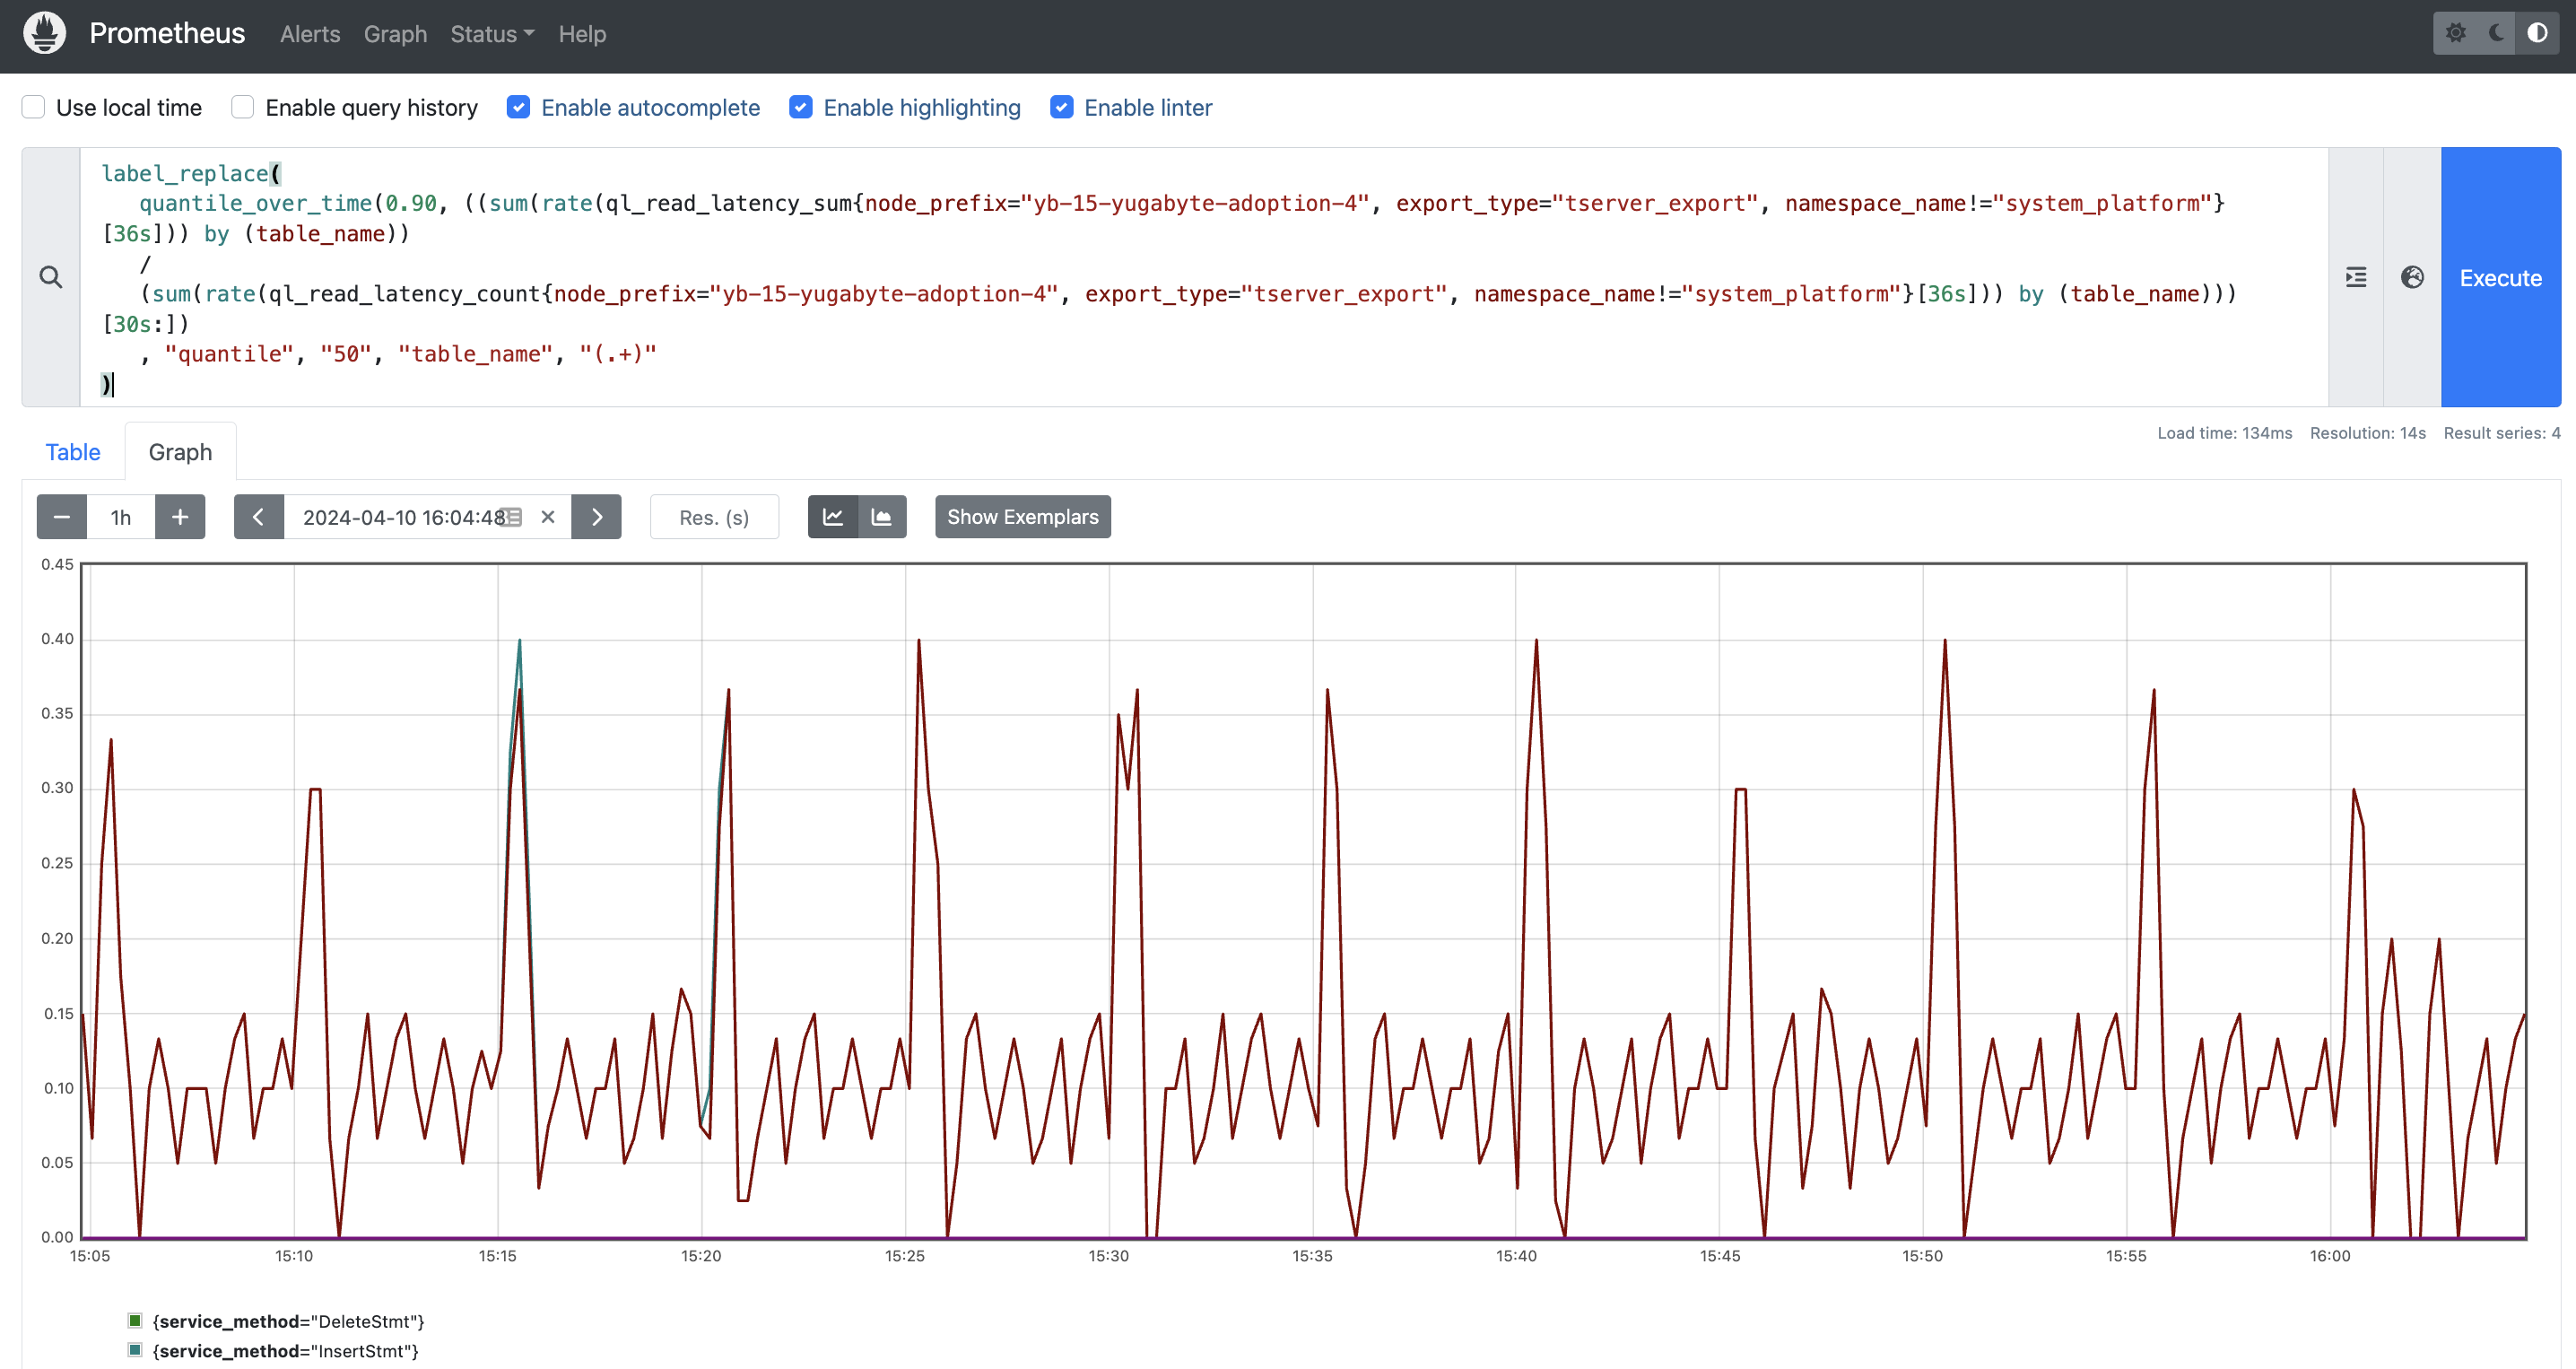
Task: Navigate back in time with left chevron
Action: tap(259, 517)
